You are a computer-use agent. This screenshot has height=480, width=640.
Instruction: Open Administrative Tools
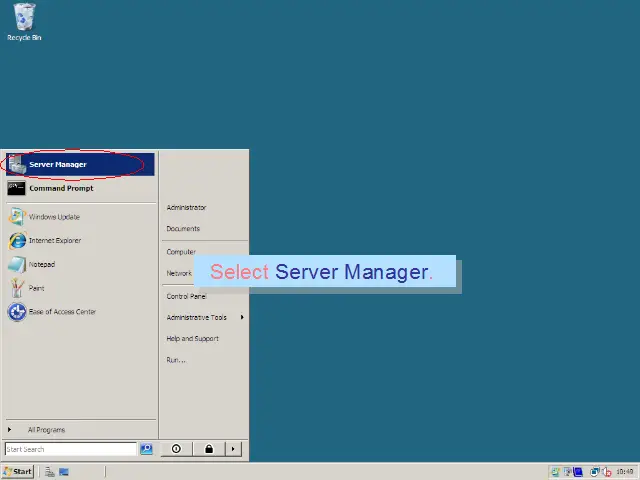(x=196, y=317)
